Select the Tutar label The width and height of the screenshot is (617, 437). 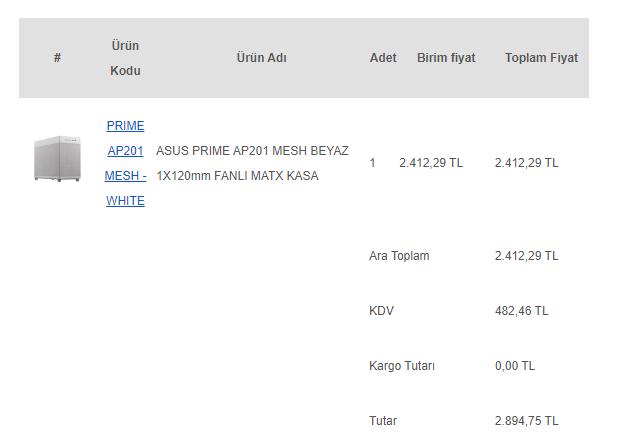point(383,421)
